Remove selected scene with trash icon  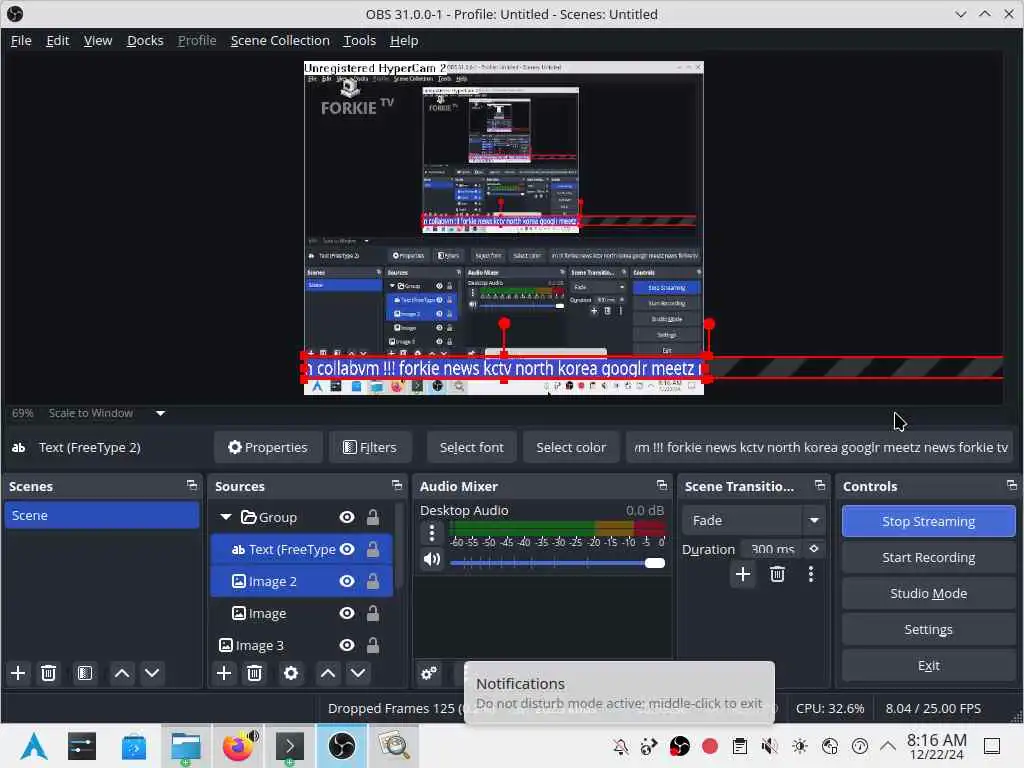(48, 673)
